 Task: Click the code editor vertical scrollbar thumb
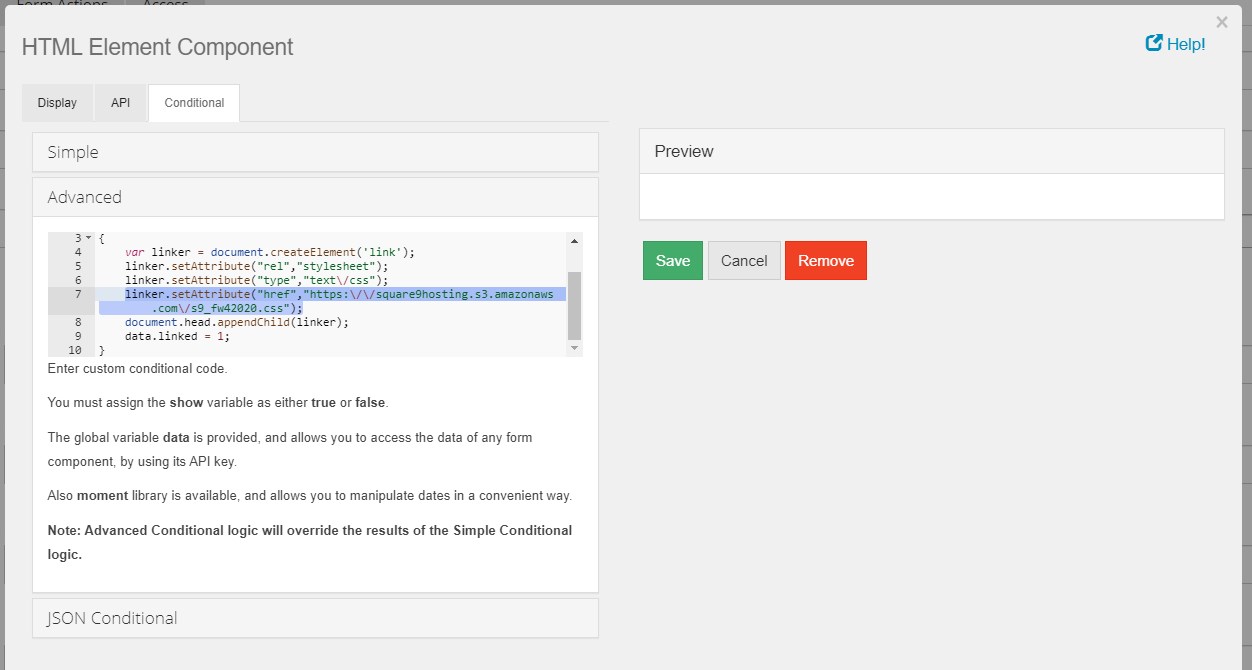click(x=574, y=304)
